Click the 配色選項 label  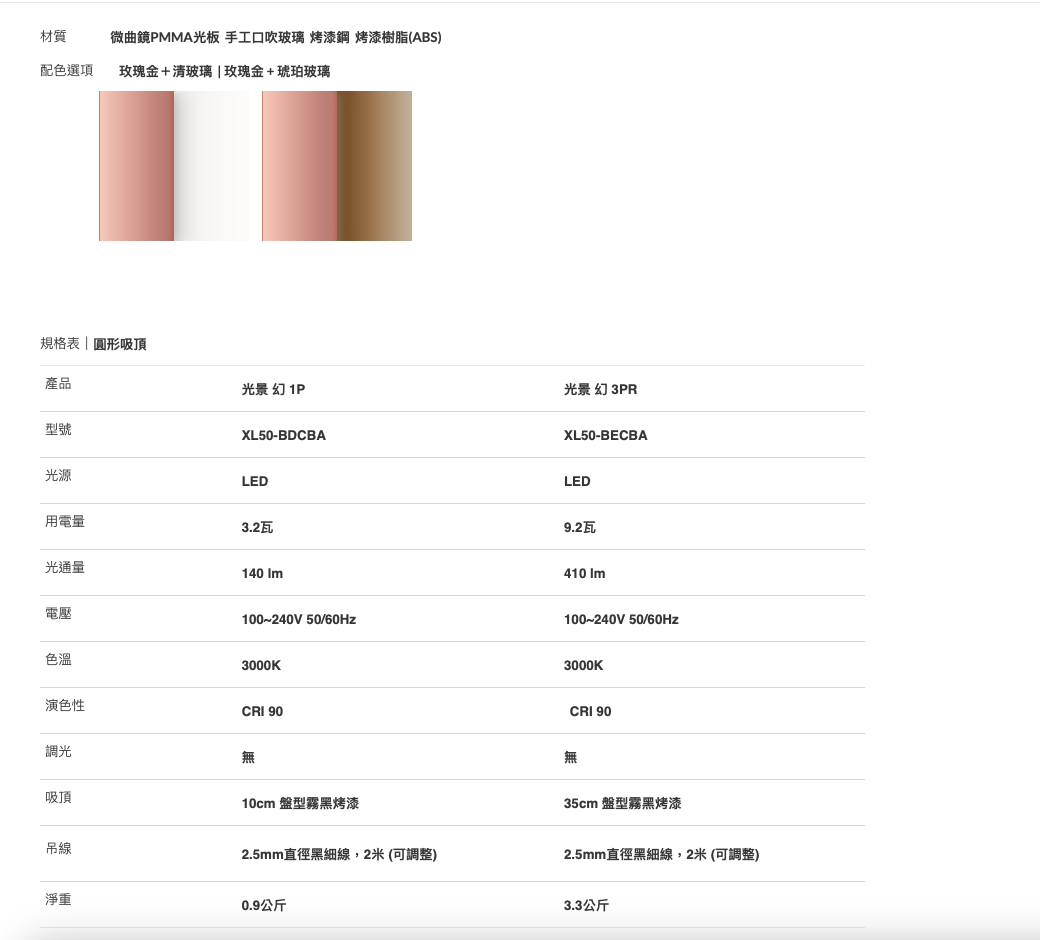[x=67, y=70]
